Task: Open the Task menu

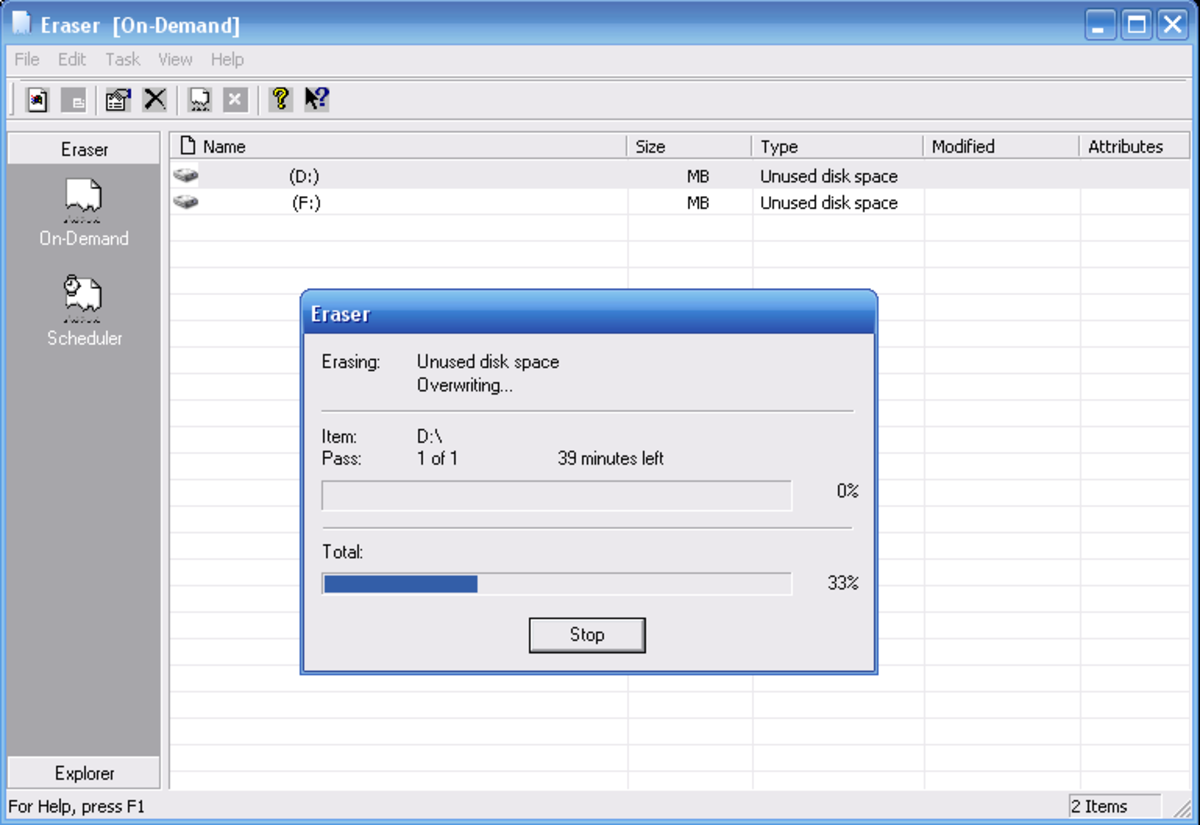Action: pyautogui.click(x=123, y=59)
